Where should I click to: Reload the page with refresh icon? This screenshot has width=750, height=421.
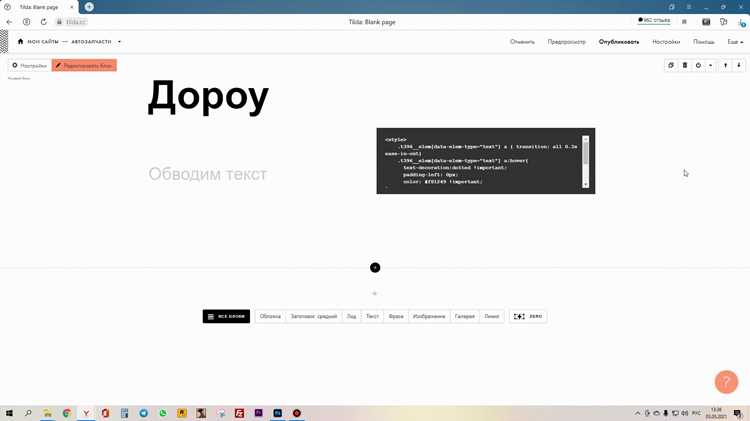point(44,22)
